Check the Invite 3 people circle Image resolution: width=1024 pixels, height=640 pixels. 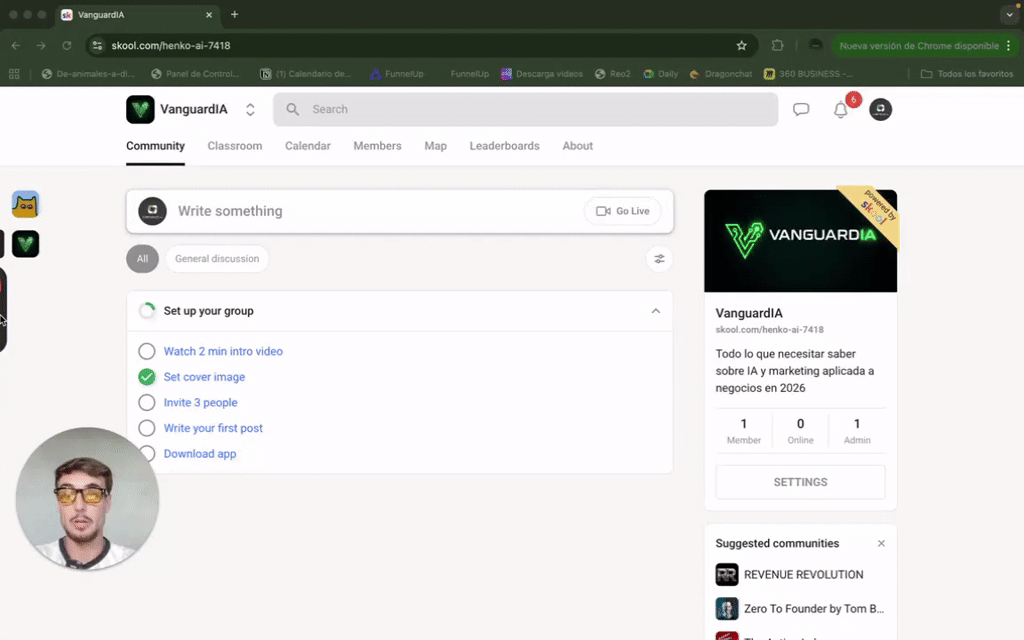tap(147, 402)
